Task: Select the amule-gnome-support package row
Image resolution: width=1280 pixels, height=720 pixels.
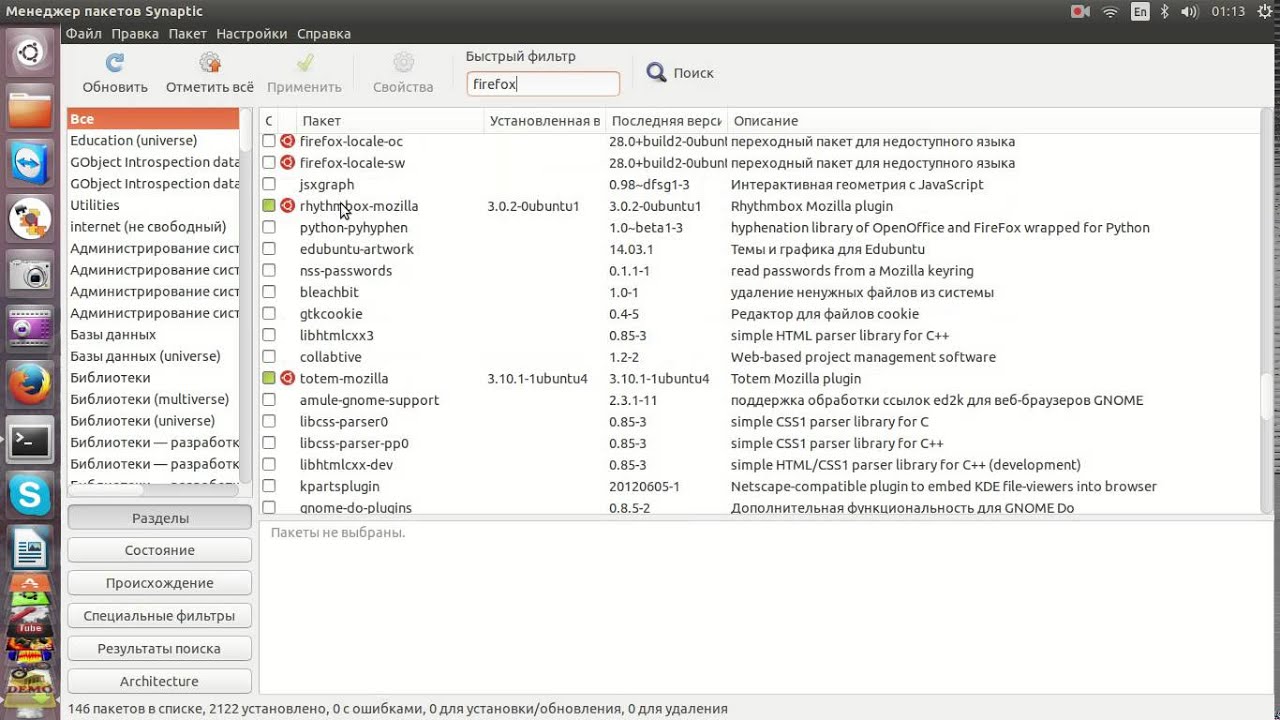Action: (760, 400)
